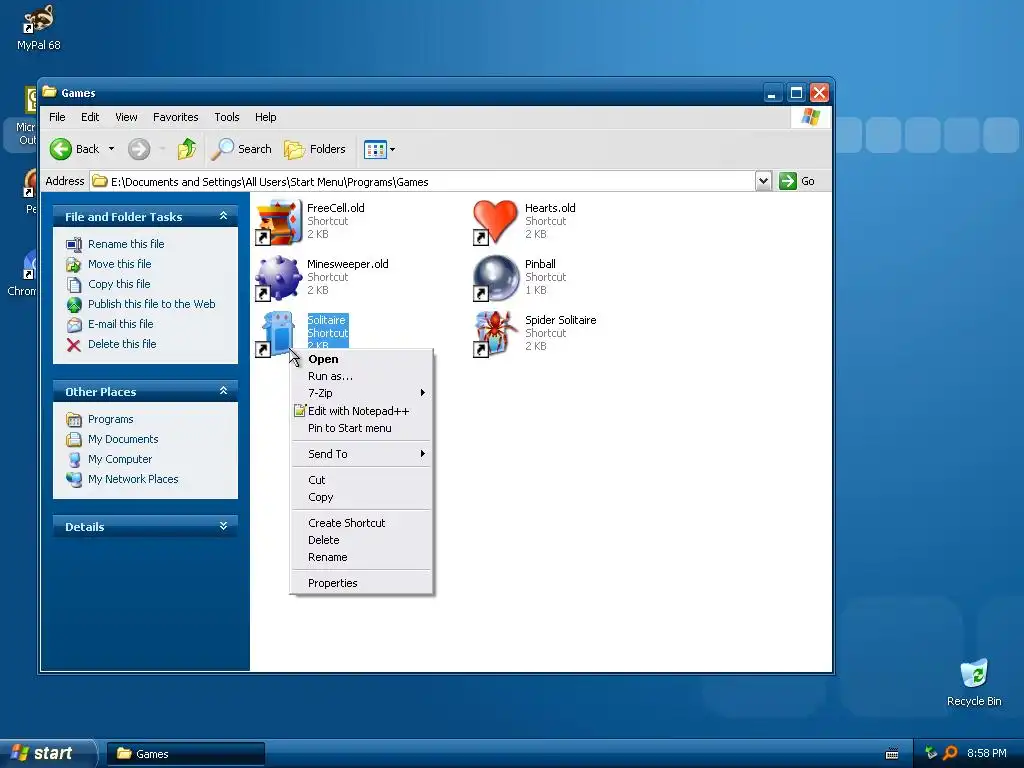Viewport: 1024px width, 768px height.
Task: Open Properties from the context menu
Action: coord(361,583)
